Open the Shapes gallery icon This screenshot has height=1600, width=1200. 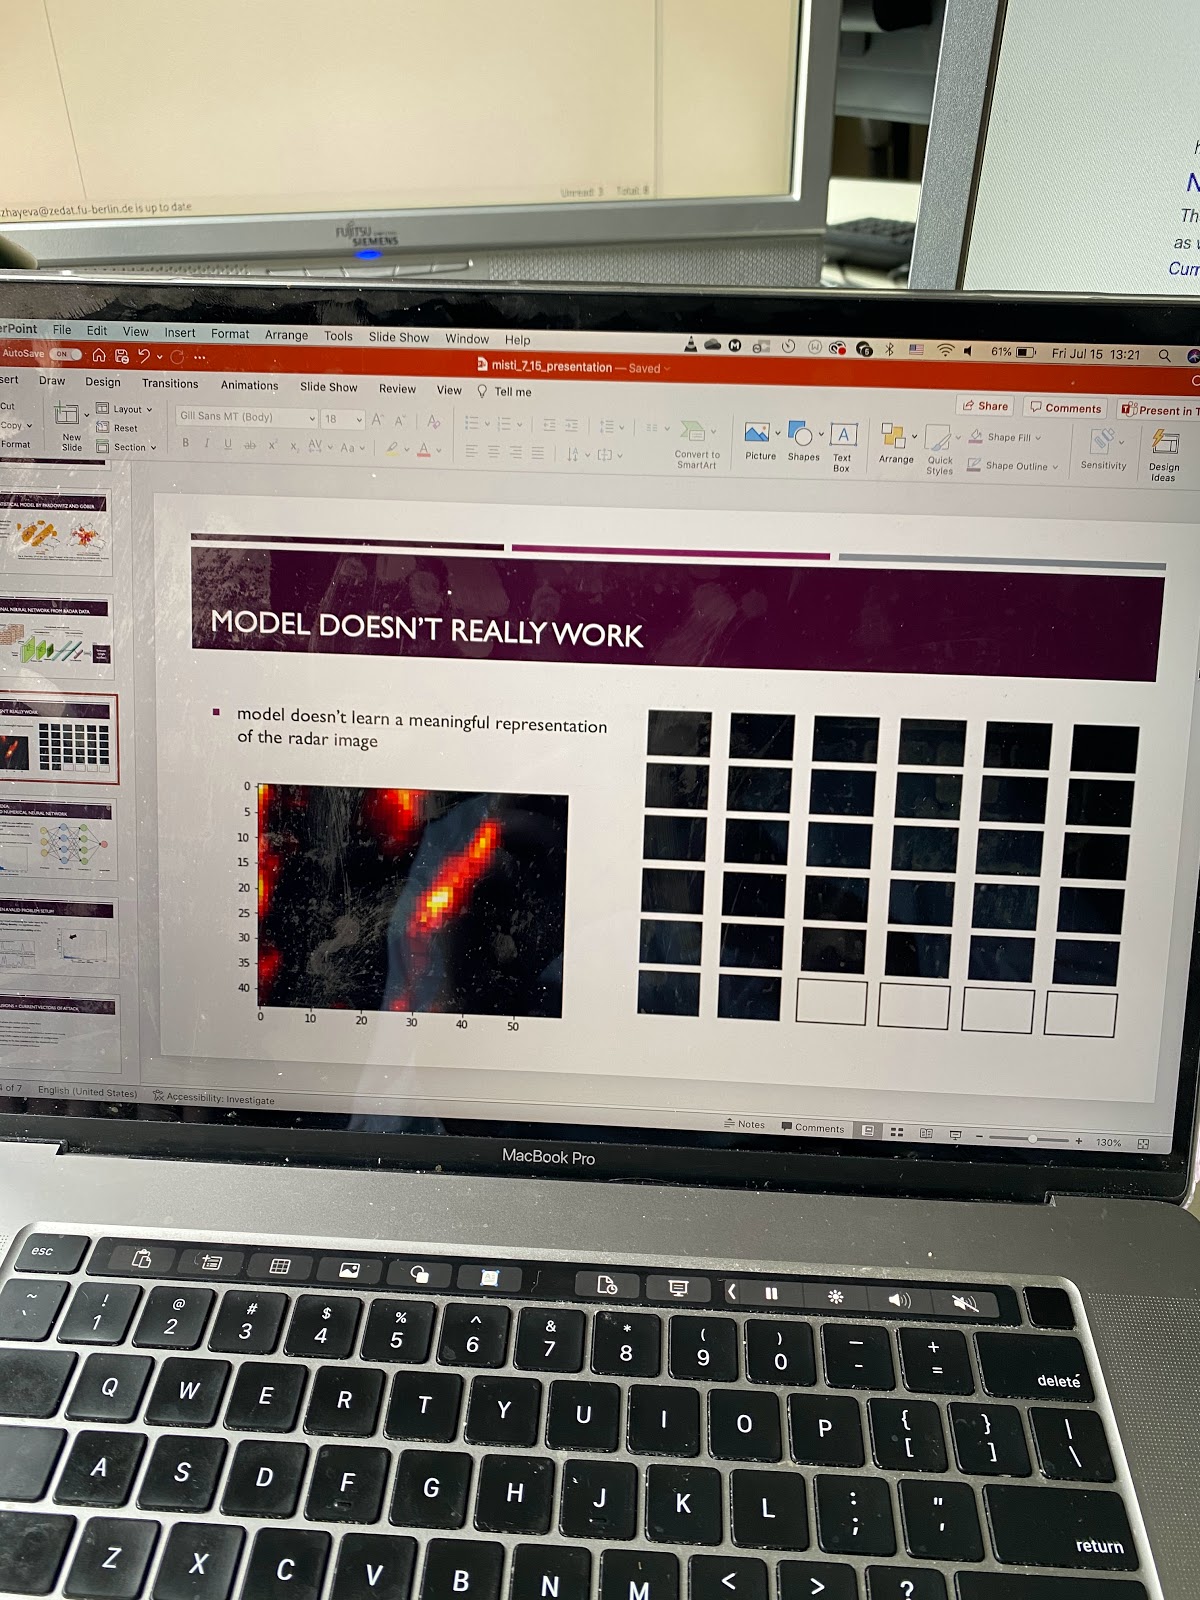point(800,434)
